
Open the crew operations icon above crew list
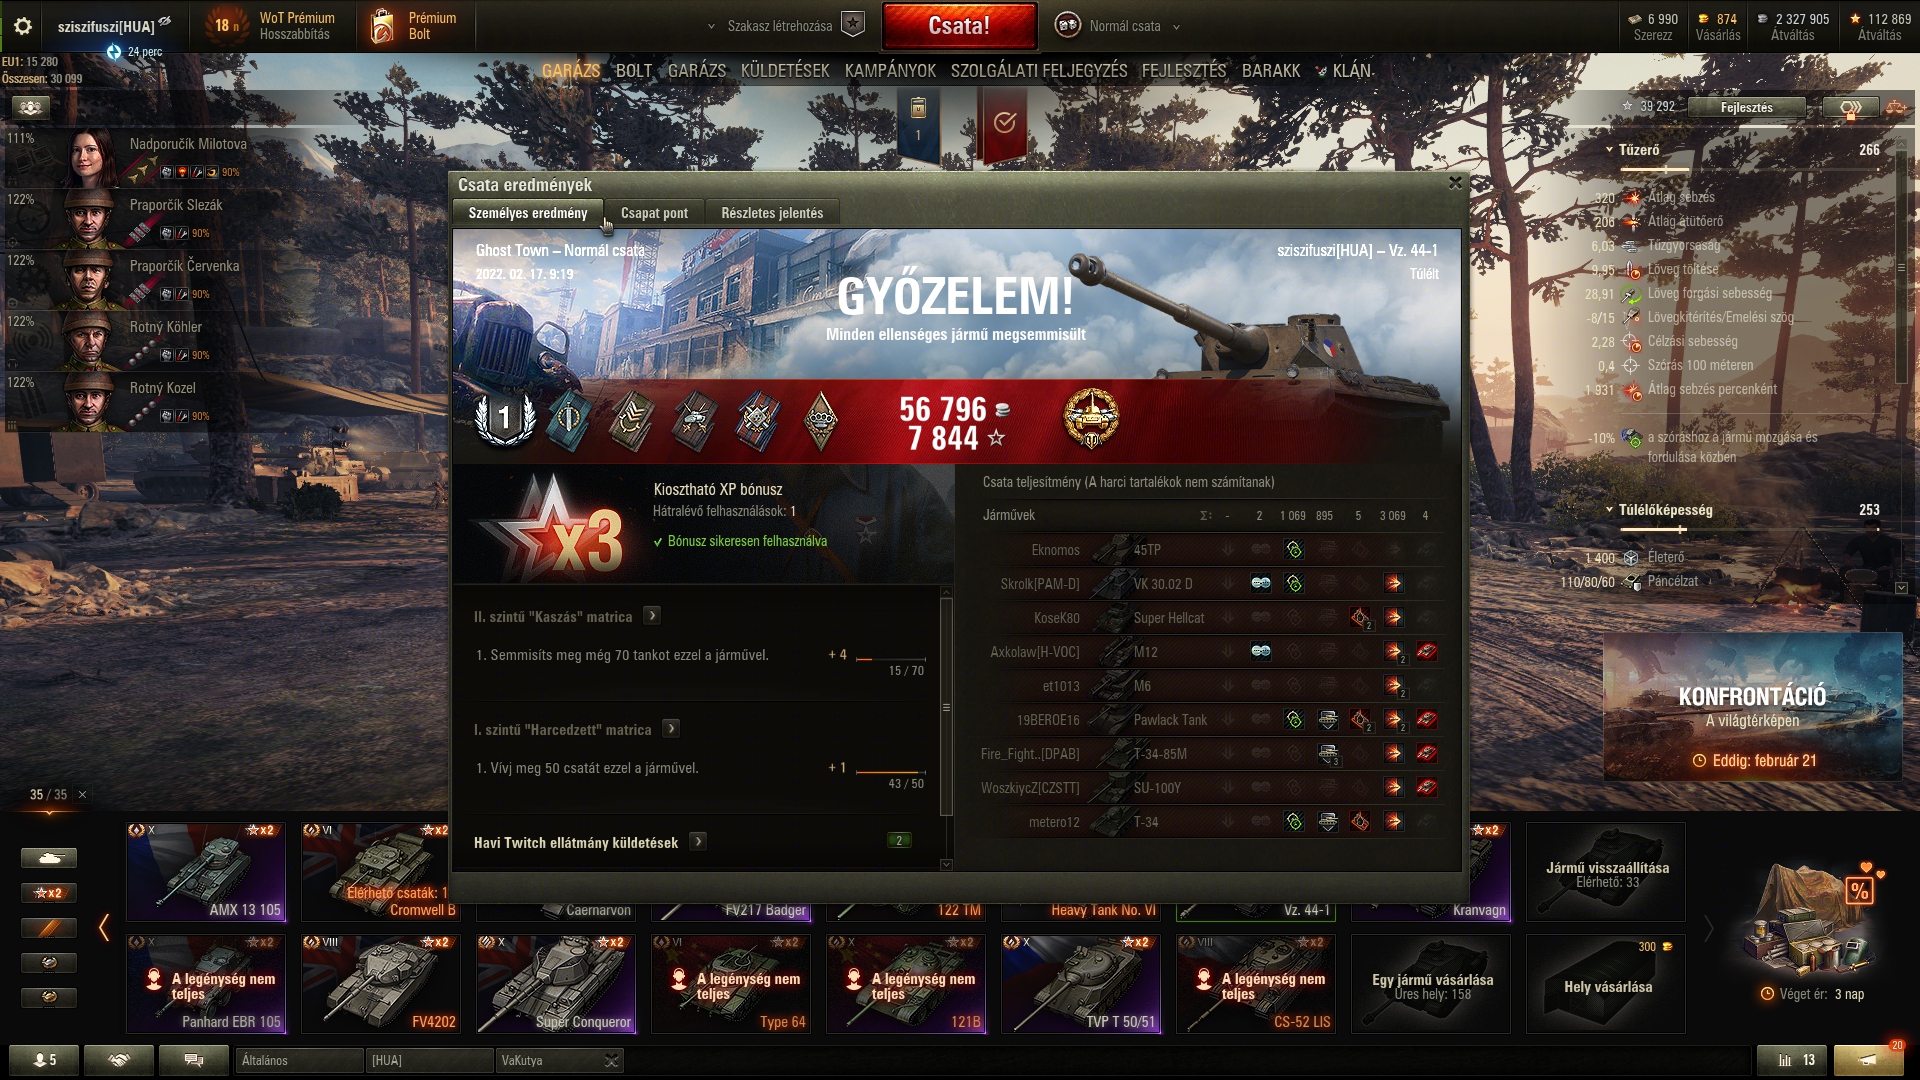click(x=32, y=107)
